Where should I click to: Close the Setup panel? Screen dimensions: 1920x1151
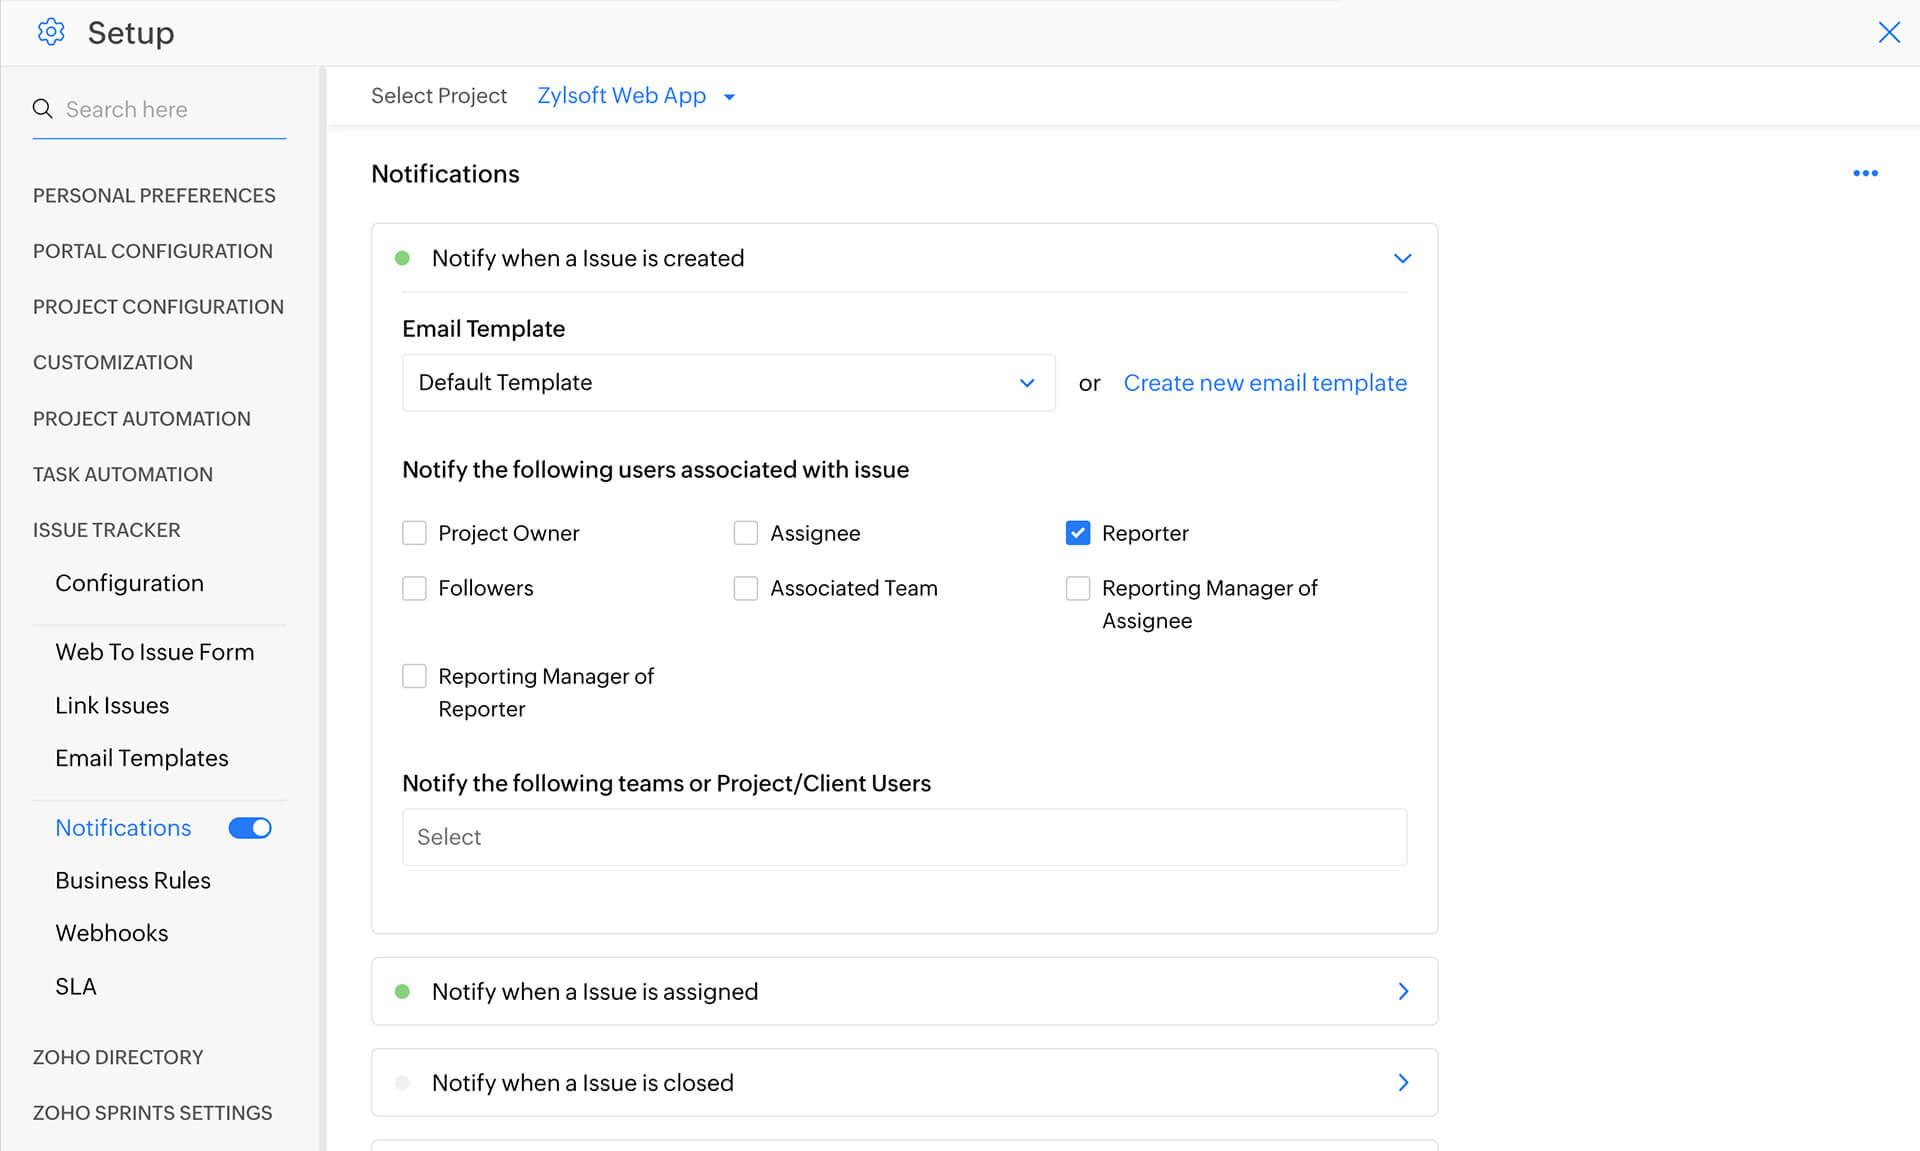pyautogui.click(x=1888, y=32)
